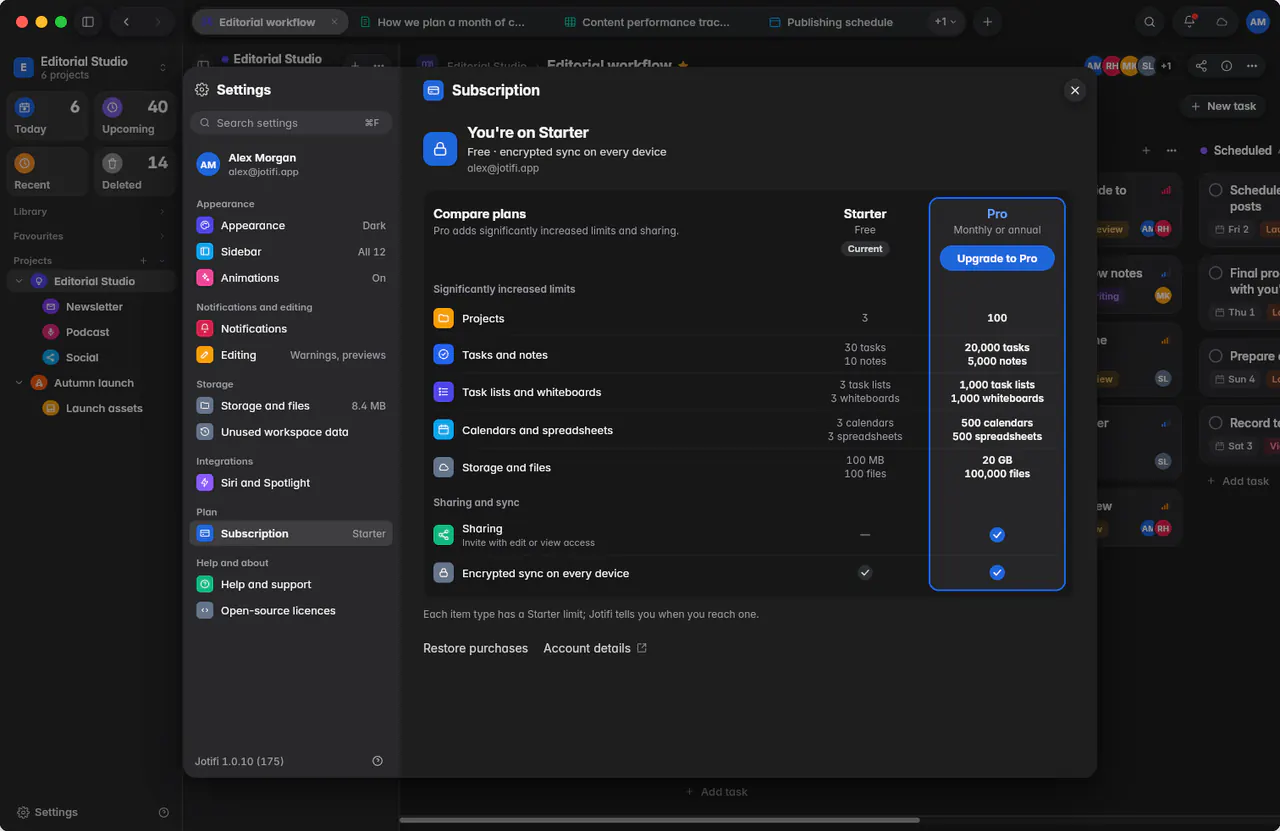Tick the circle on the Schedule posts task
The image size is (1280, 831).
coord(1216,190)
